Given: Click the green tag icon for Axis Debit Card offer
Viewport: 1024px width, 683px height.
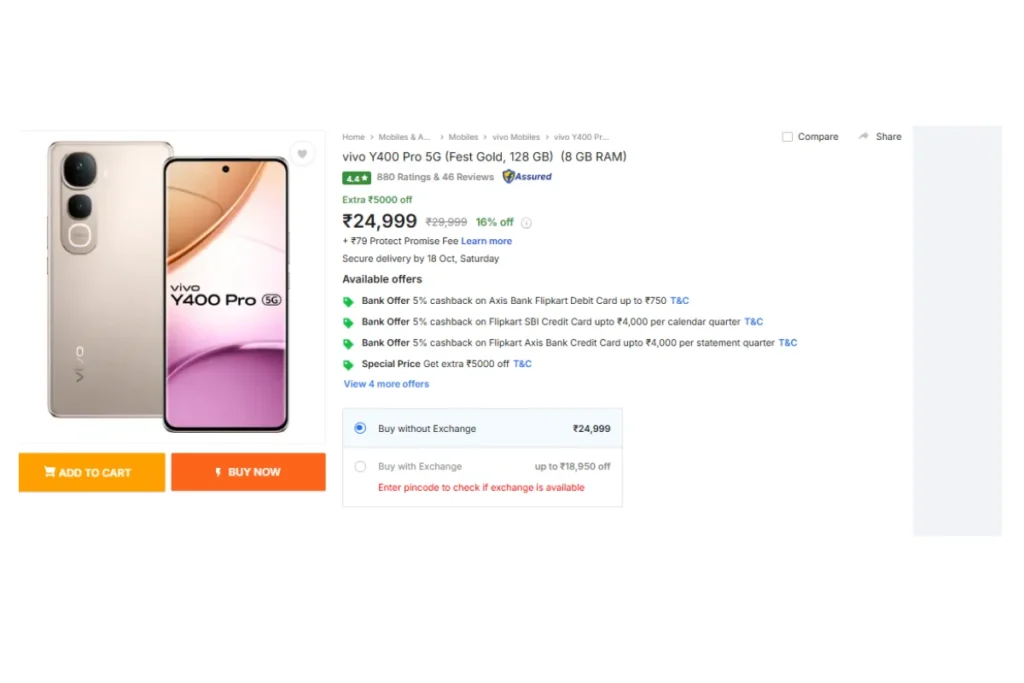Looking at the screenshot, I should tap(348, 301).
